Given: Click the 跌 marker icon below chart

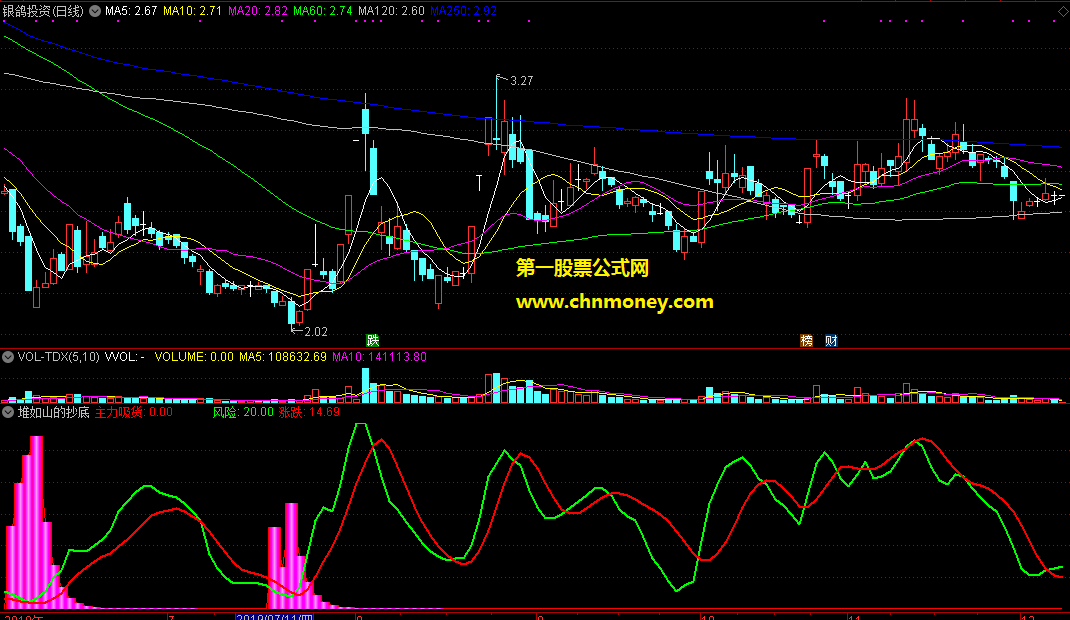Looking at the screenshot, I should click(373, 340).
